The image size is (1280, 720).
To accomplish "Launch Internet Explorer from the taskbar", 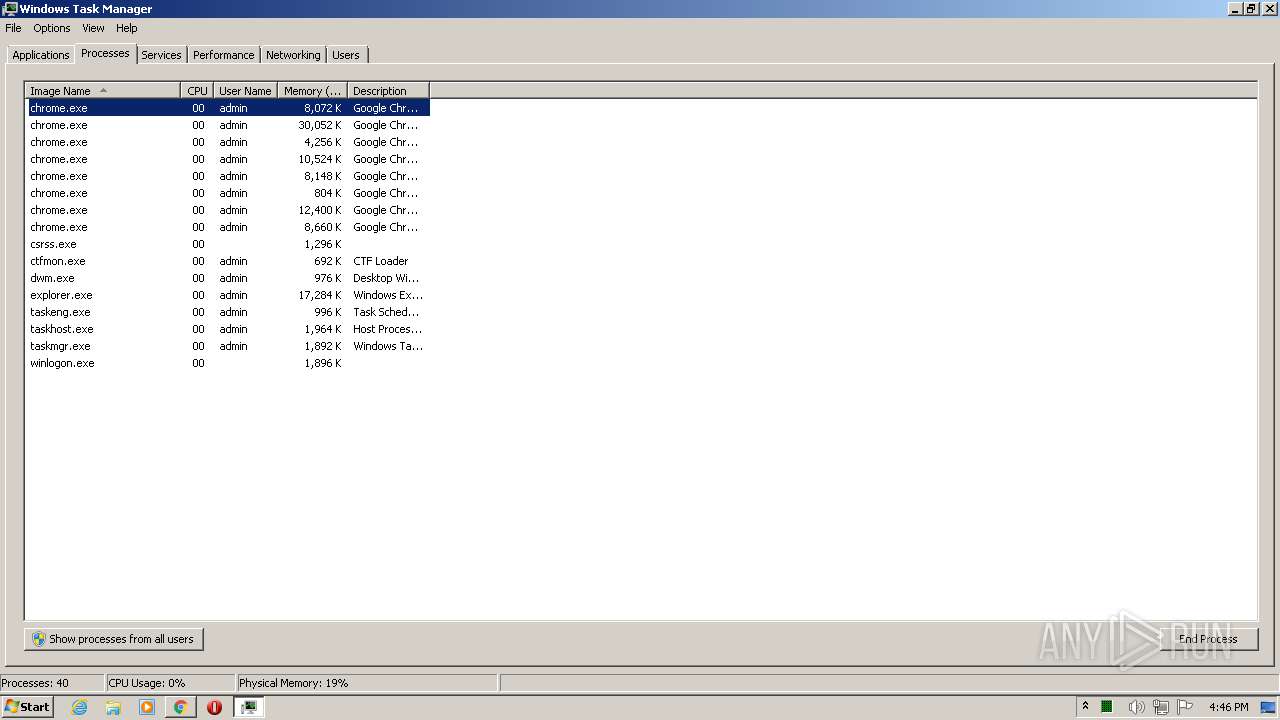I will pyautogui.click(x=79, y=707).
